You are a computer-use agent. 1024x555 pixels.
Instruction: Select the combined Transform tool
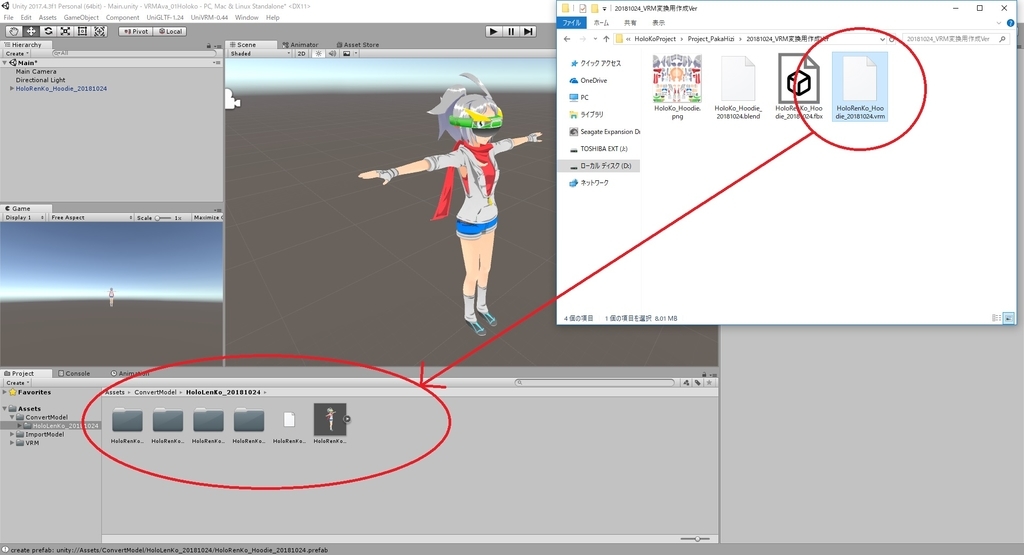pyautogui.click(x=99, y=31)
